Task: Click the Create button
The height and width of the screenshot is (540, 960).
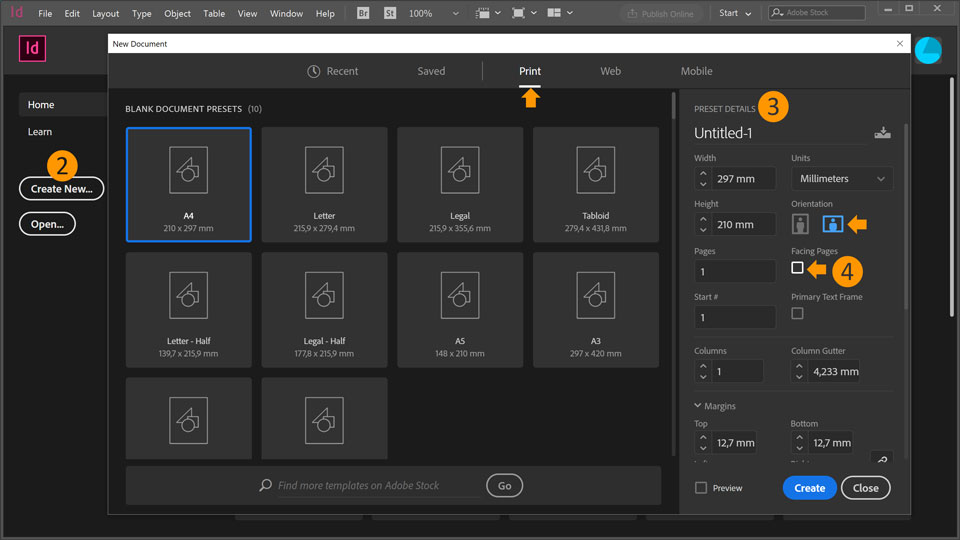Action: click(x=809, y=488)
